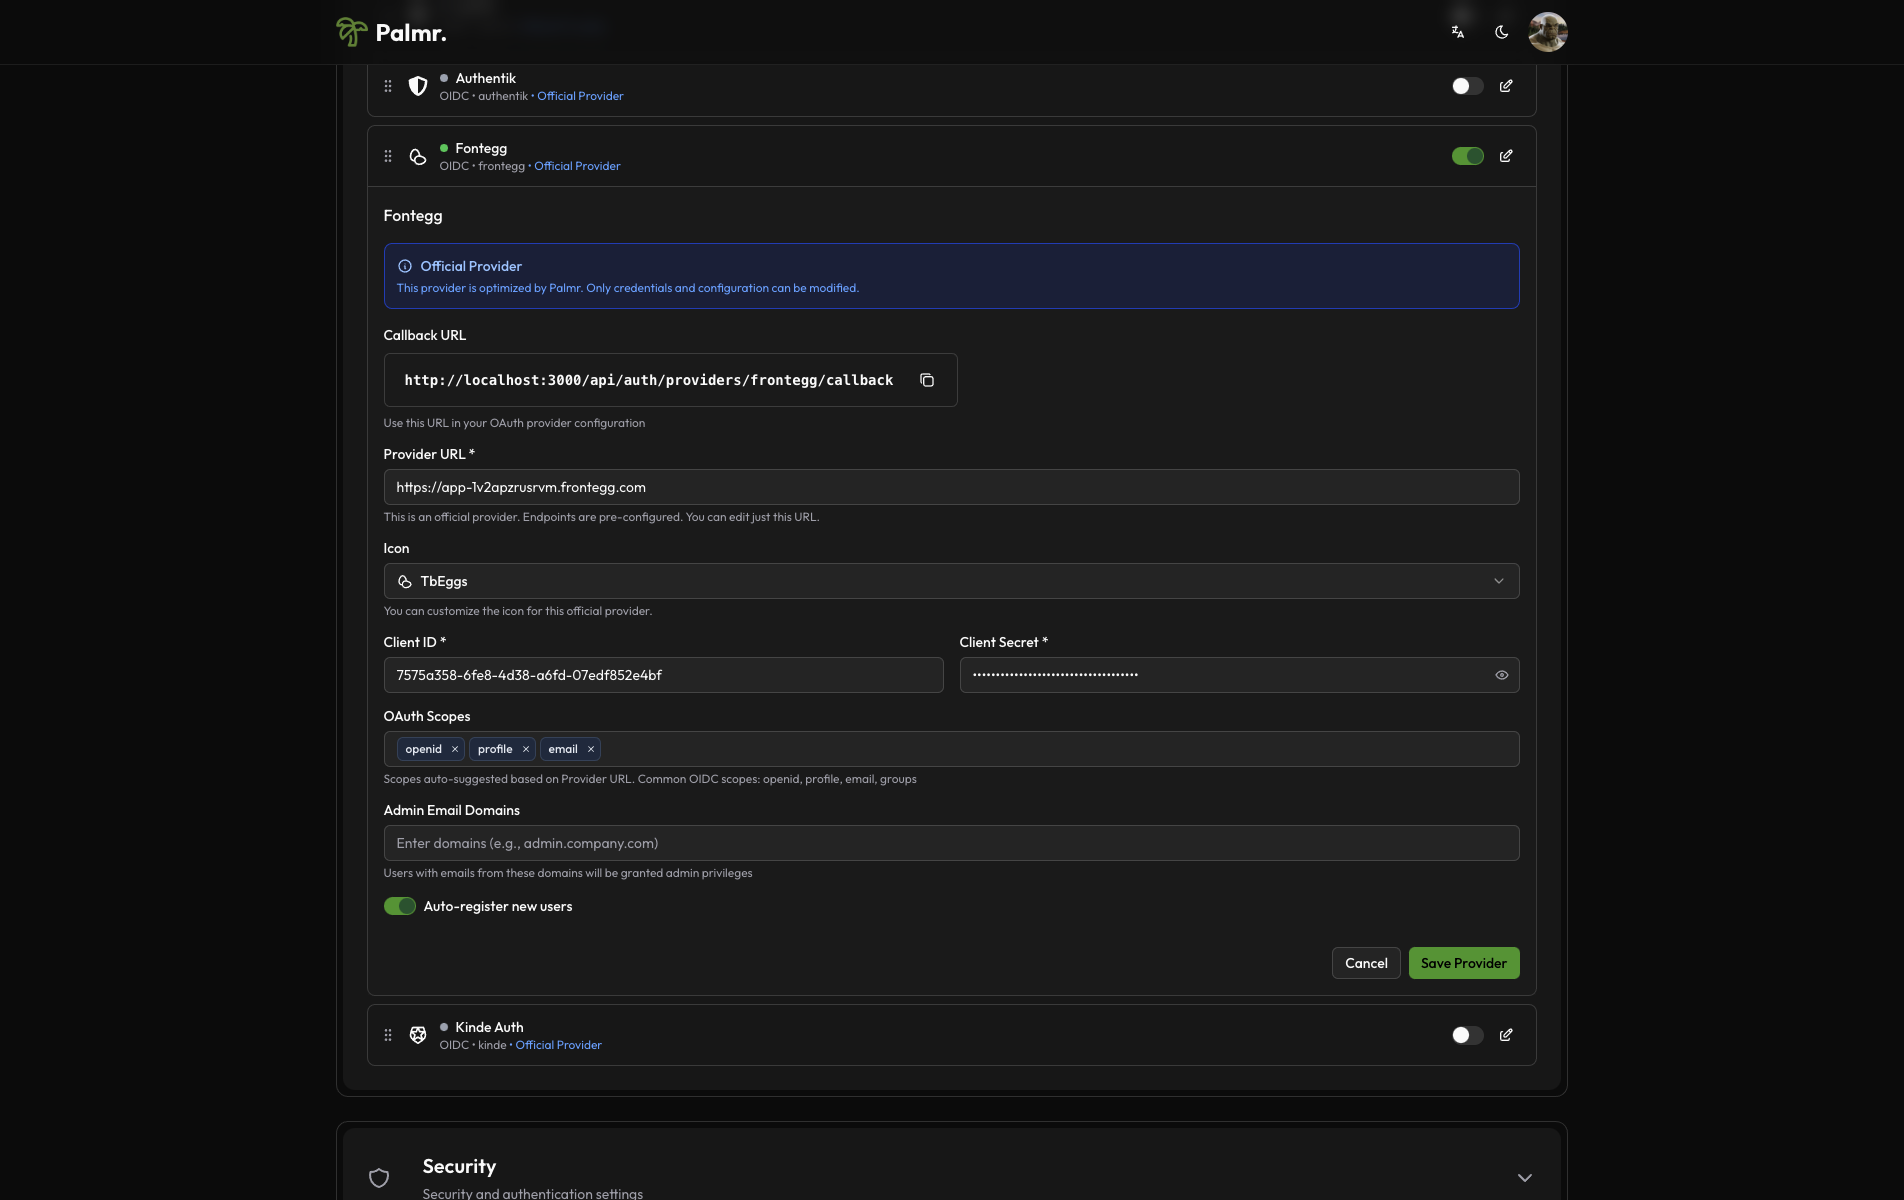Remove the email scope tag
The height and width of the screenshot is (1200, 1904).
coord(591,749)
